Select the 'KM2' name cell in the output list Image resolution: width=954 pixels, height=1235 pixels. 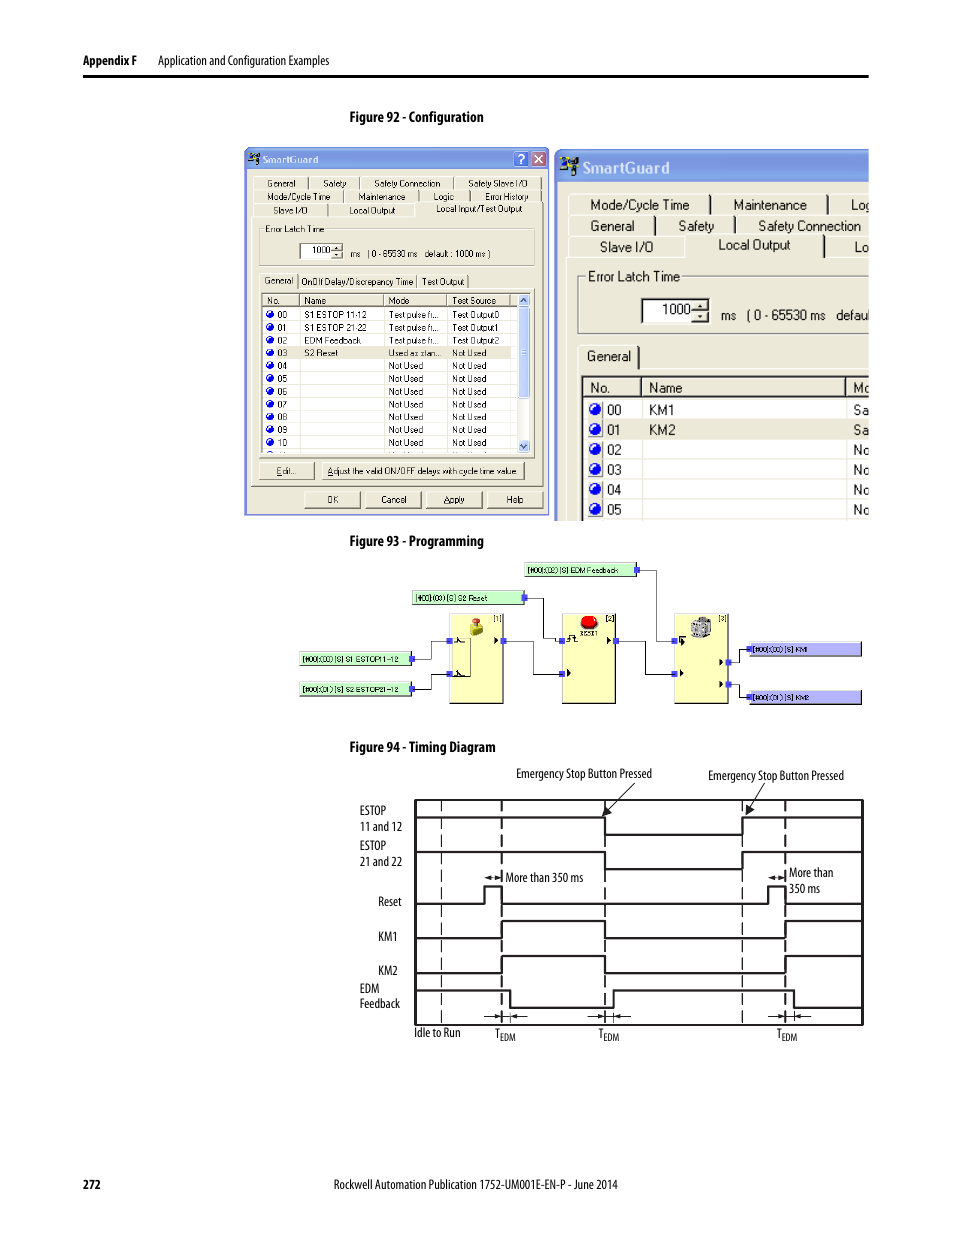pos(743,430)
